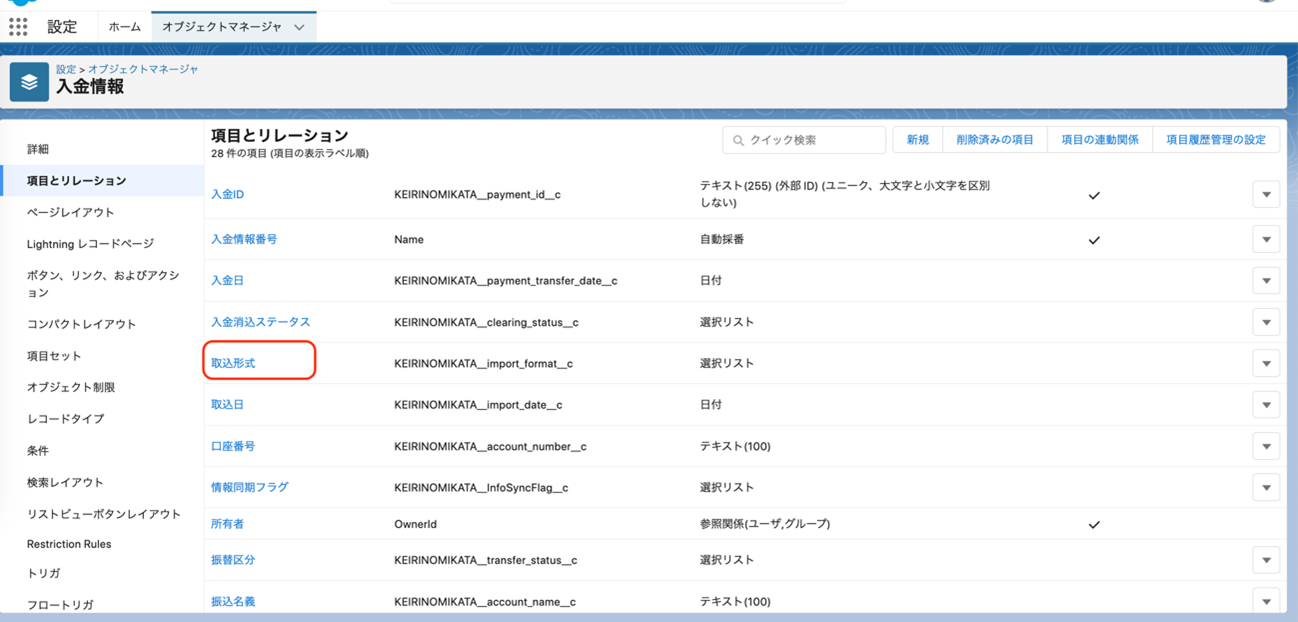
Task: Click the 入金情報 object layers icon
Action: click(x=29, y=82)
